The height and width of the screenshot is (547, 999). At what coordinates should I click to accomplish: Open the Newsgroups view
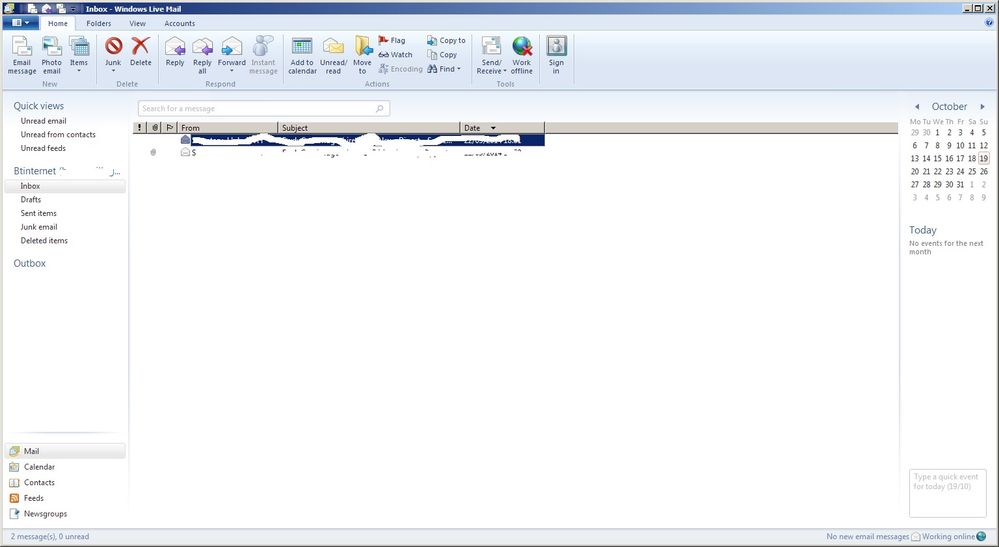pos(45,514)
